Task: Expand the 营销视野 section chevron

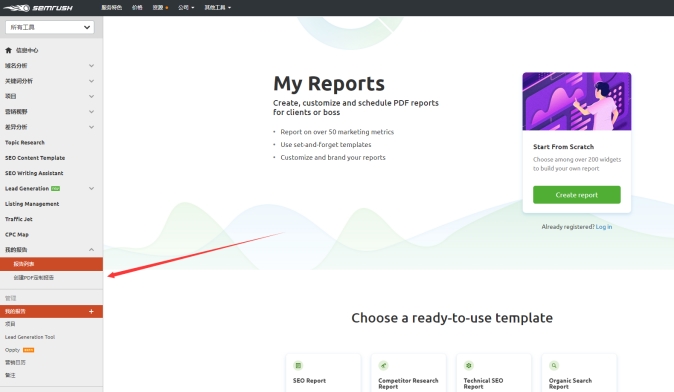Action: point(92,112)
